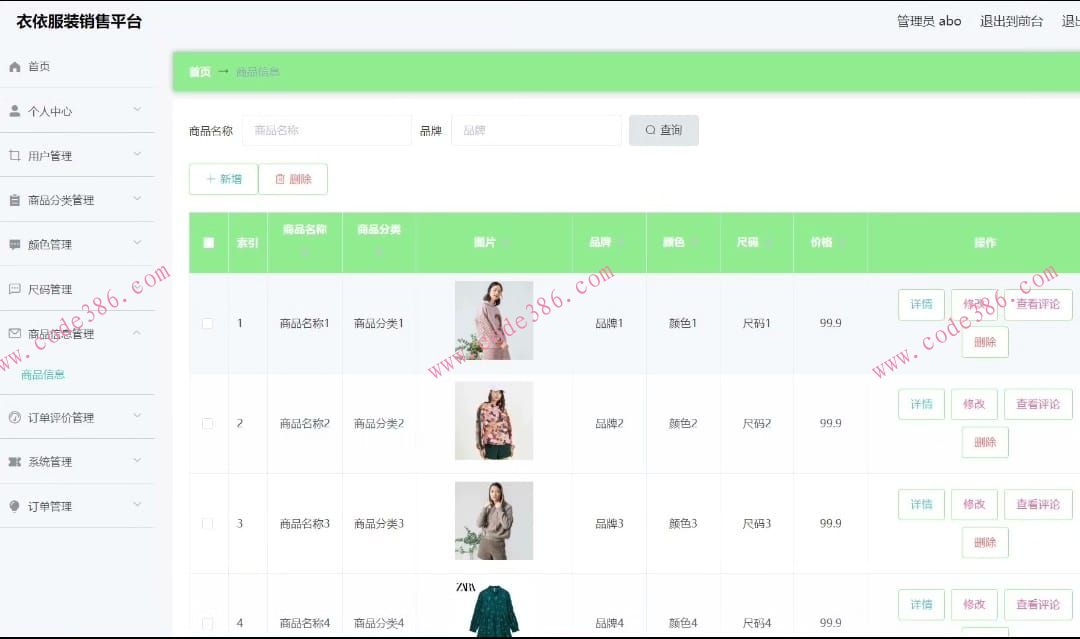Image resolution: width=1080 pixels, height=639 pixels.
Task: Open 查看评论 for 商品名称1
Action: tap(1037, 304)
